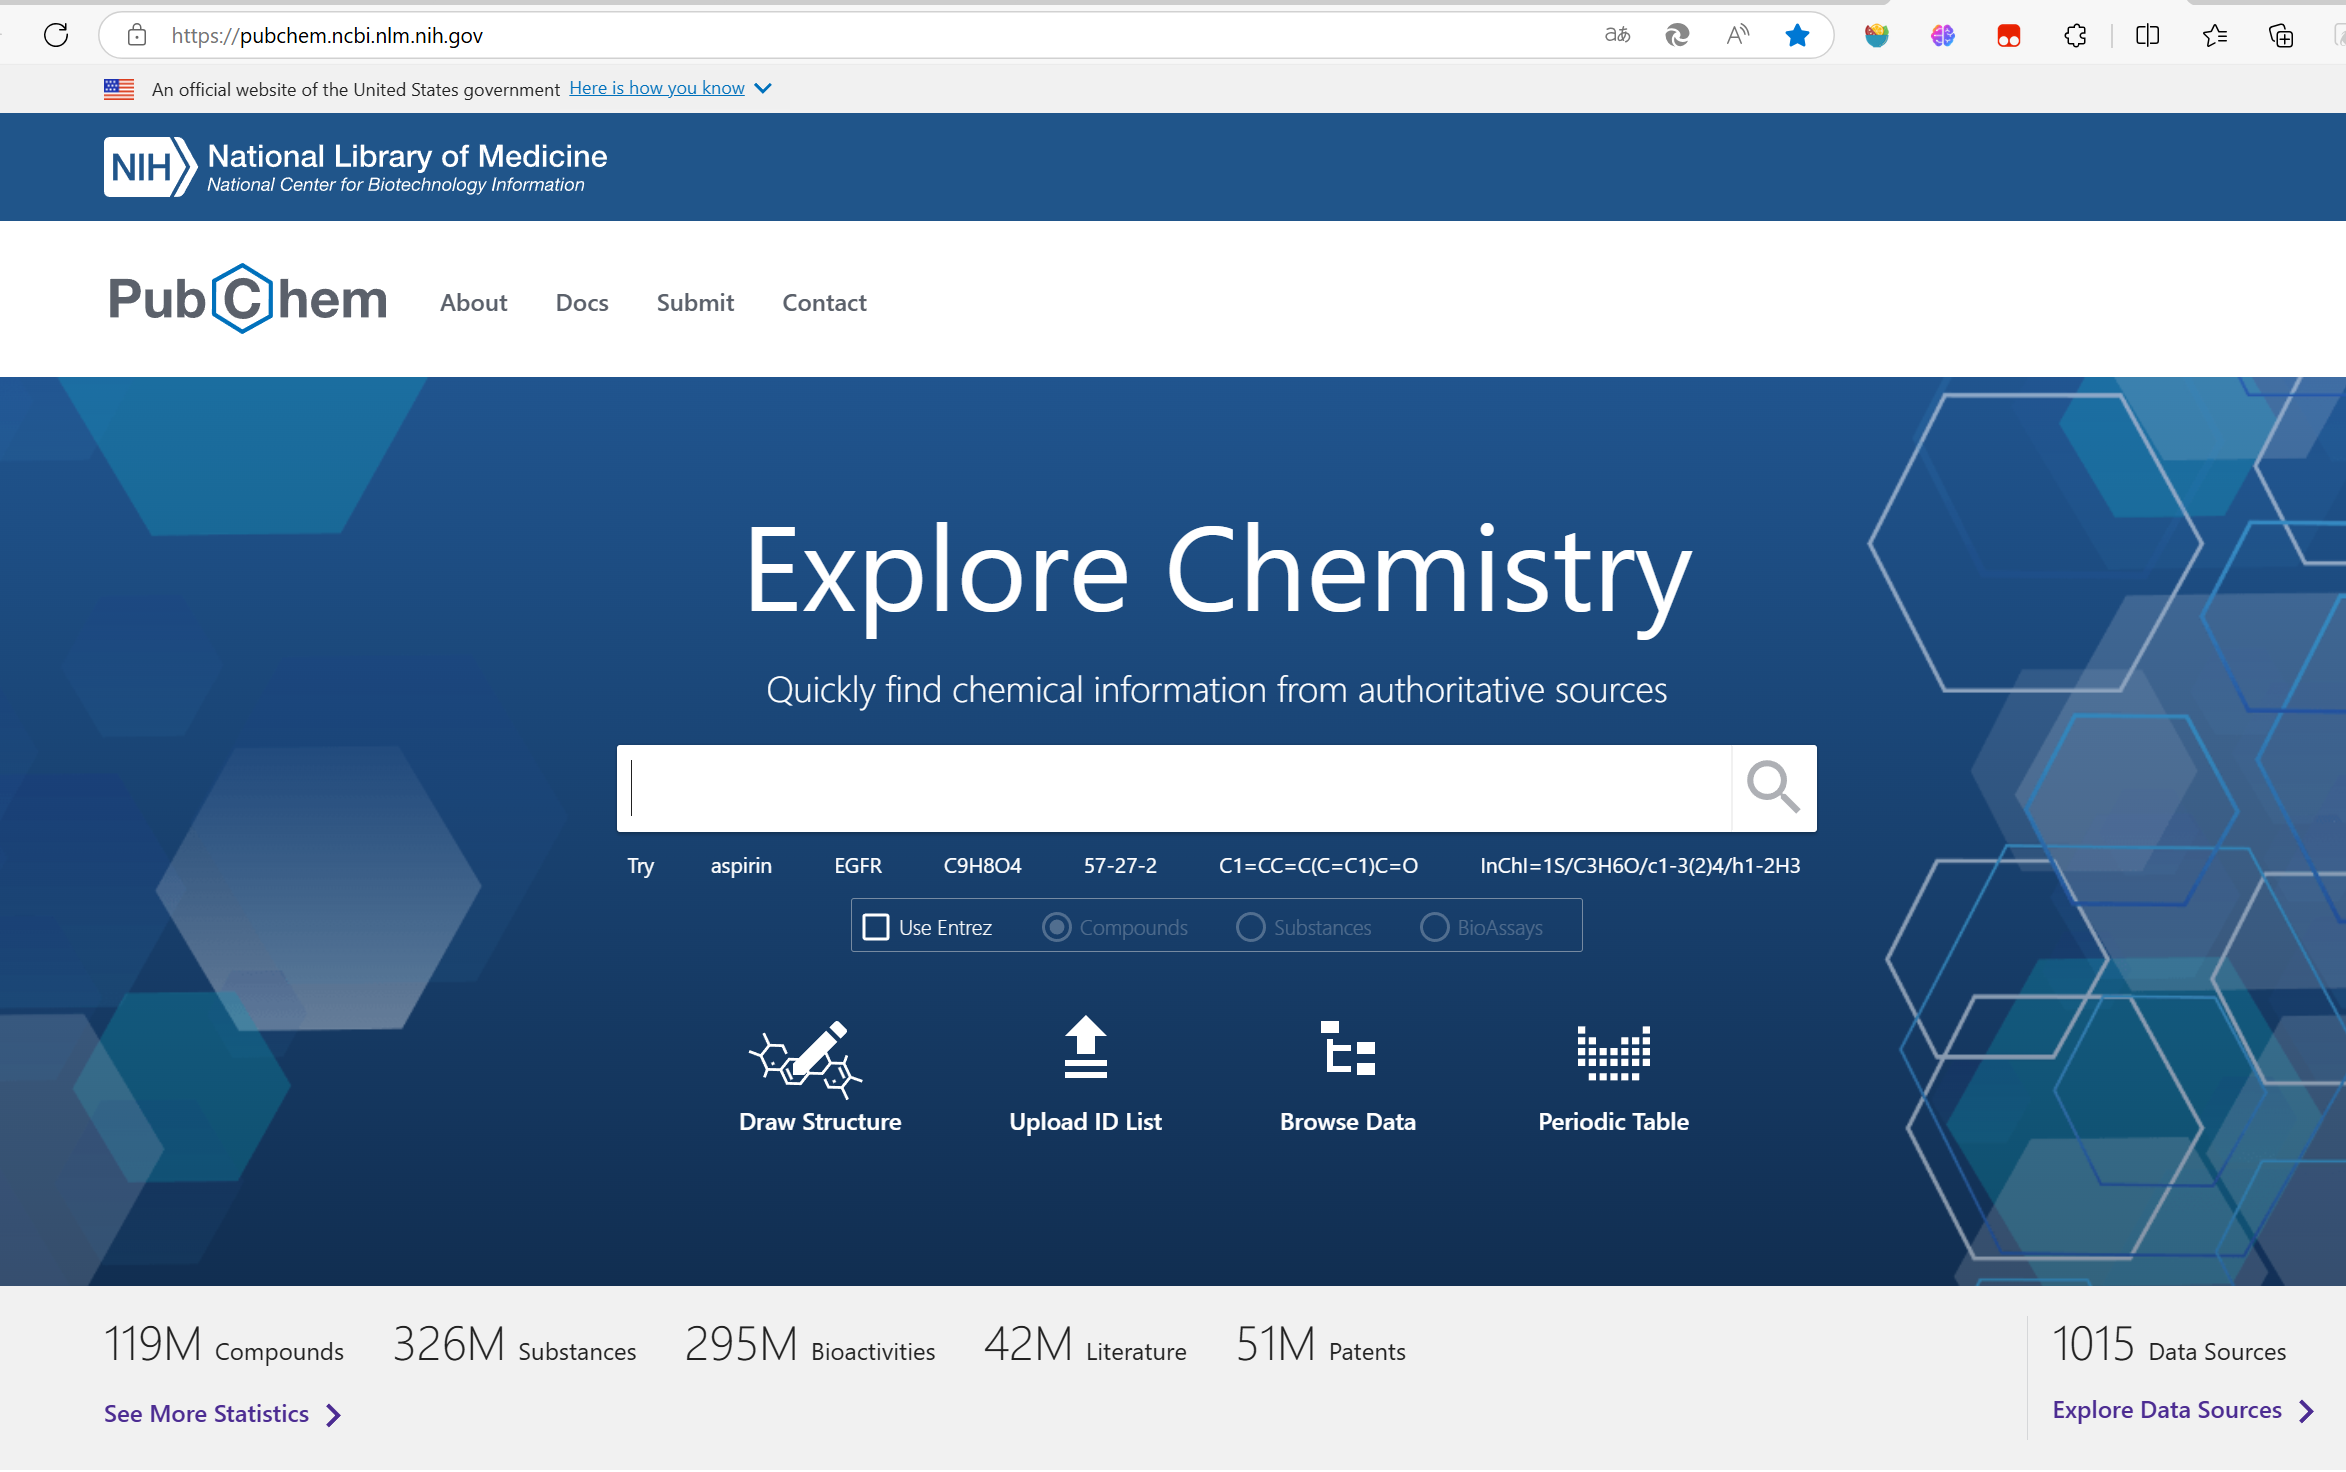Click the blue favorite star icon

point(1797,35)
